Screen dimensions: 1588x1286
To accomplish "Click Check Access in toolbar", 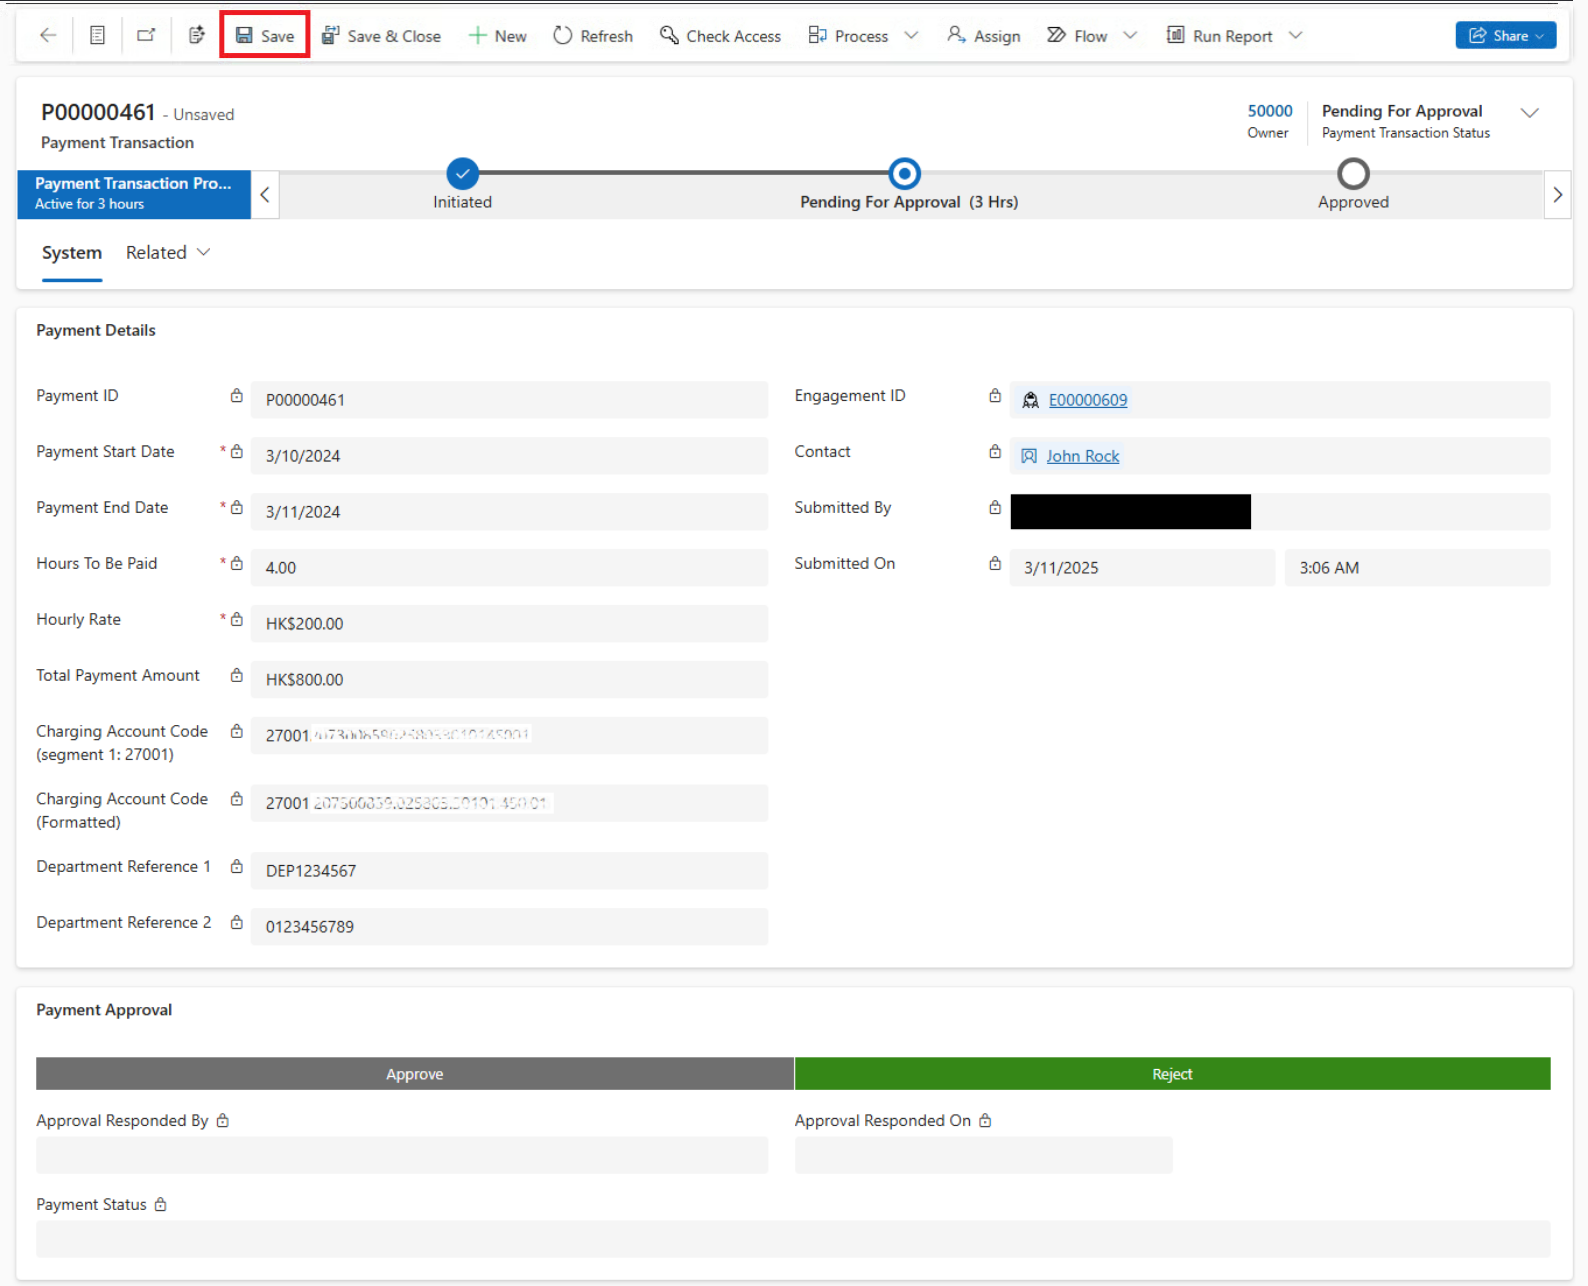I will point(720,36).
